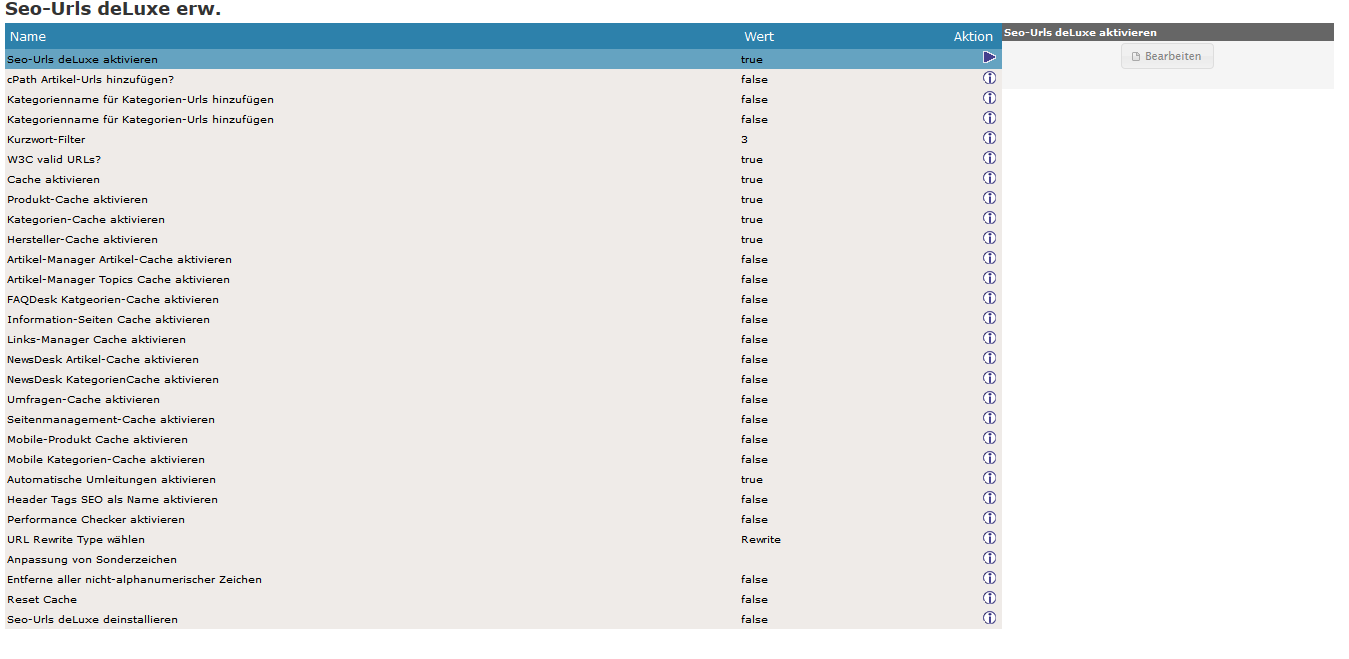The image size is (1349, 659).
Task: Select the 'Reset Cache' row name
Action: coord(42,600)
